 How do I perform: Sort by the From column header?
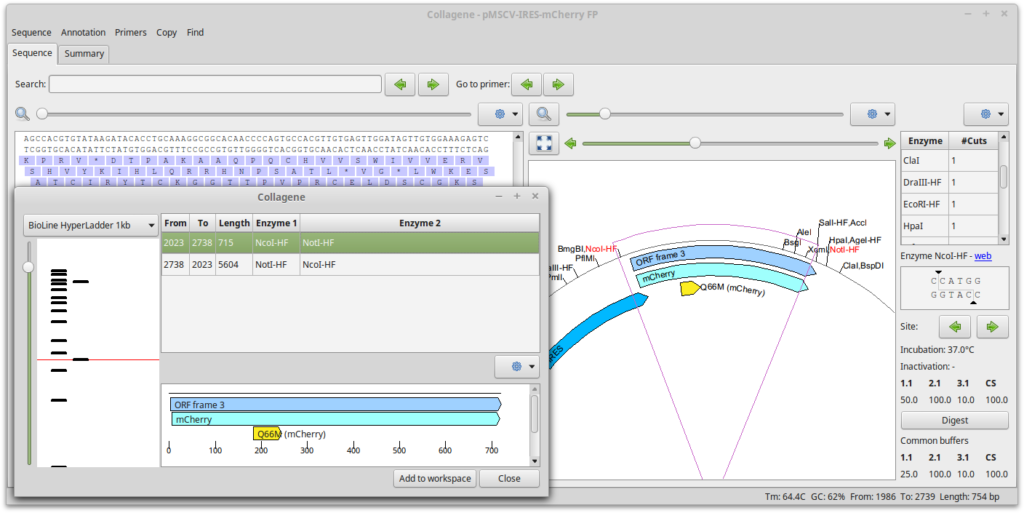pos(175,223)
